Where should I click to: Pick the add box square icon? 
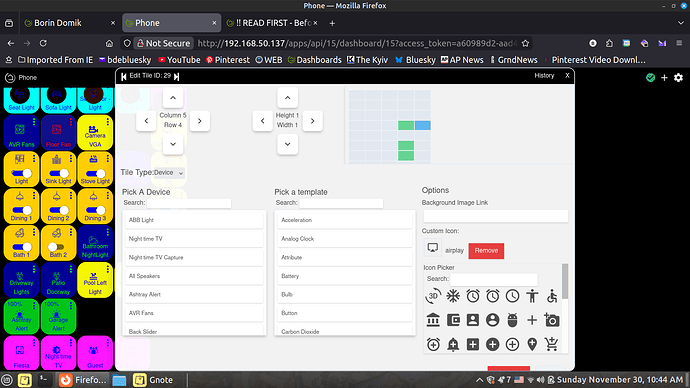473,344
